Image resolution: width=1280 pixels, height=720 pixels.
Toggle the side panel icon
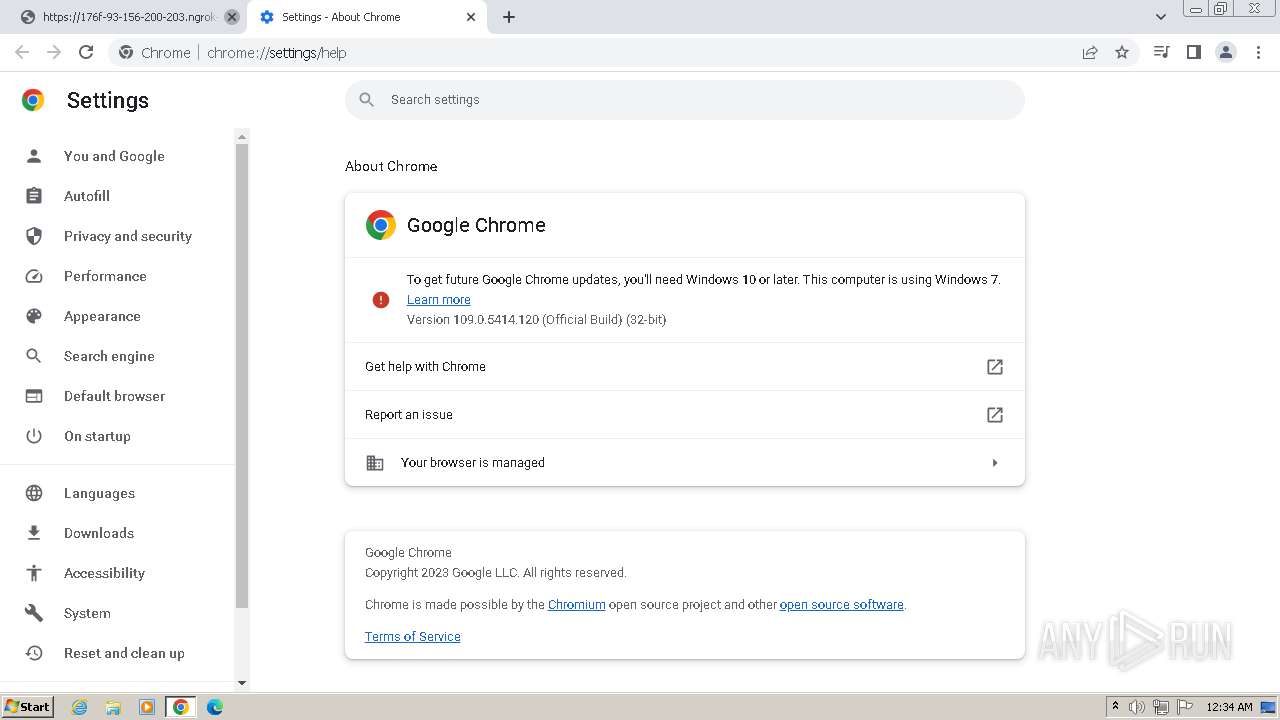[x=1193, y=52]
